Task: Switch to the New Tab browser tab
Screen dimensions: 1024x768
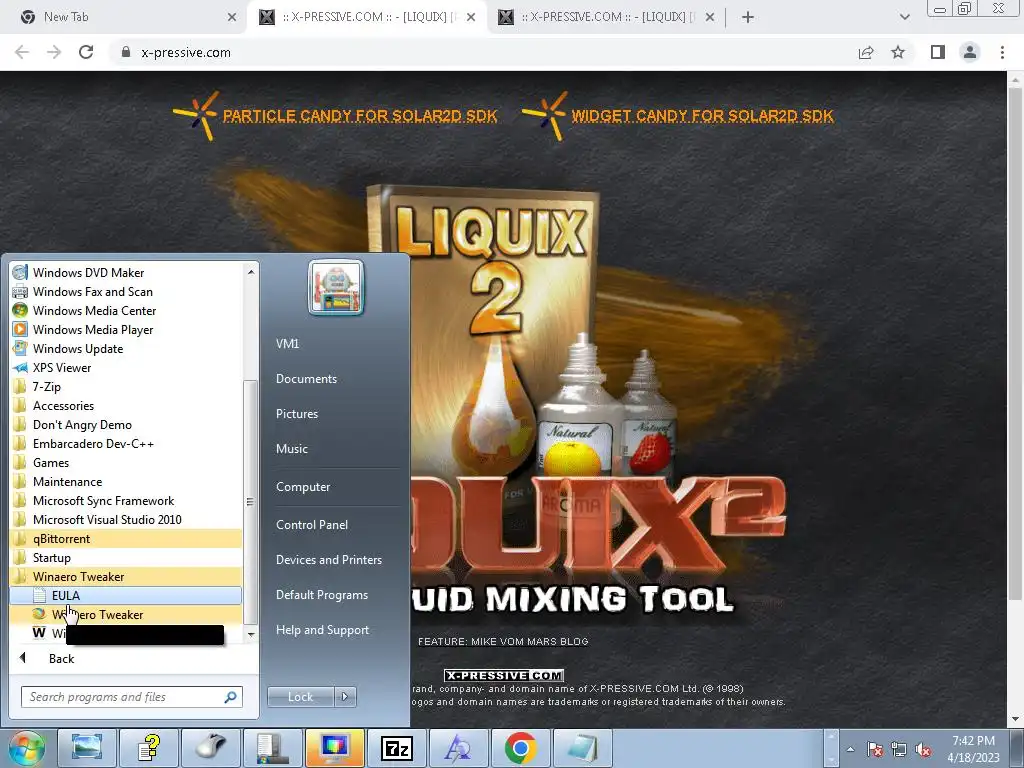Action: 124,17
